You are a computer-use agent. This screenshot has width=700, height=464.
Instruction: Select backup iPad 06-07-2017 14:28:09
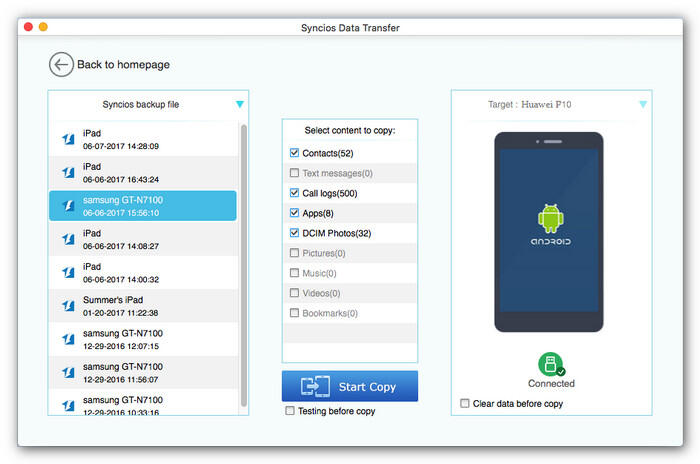click(143, 139)
